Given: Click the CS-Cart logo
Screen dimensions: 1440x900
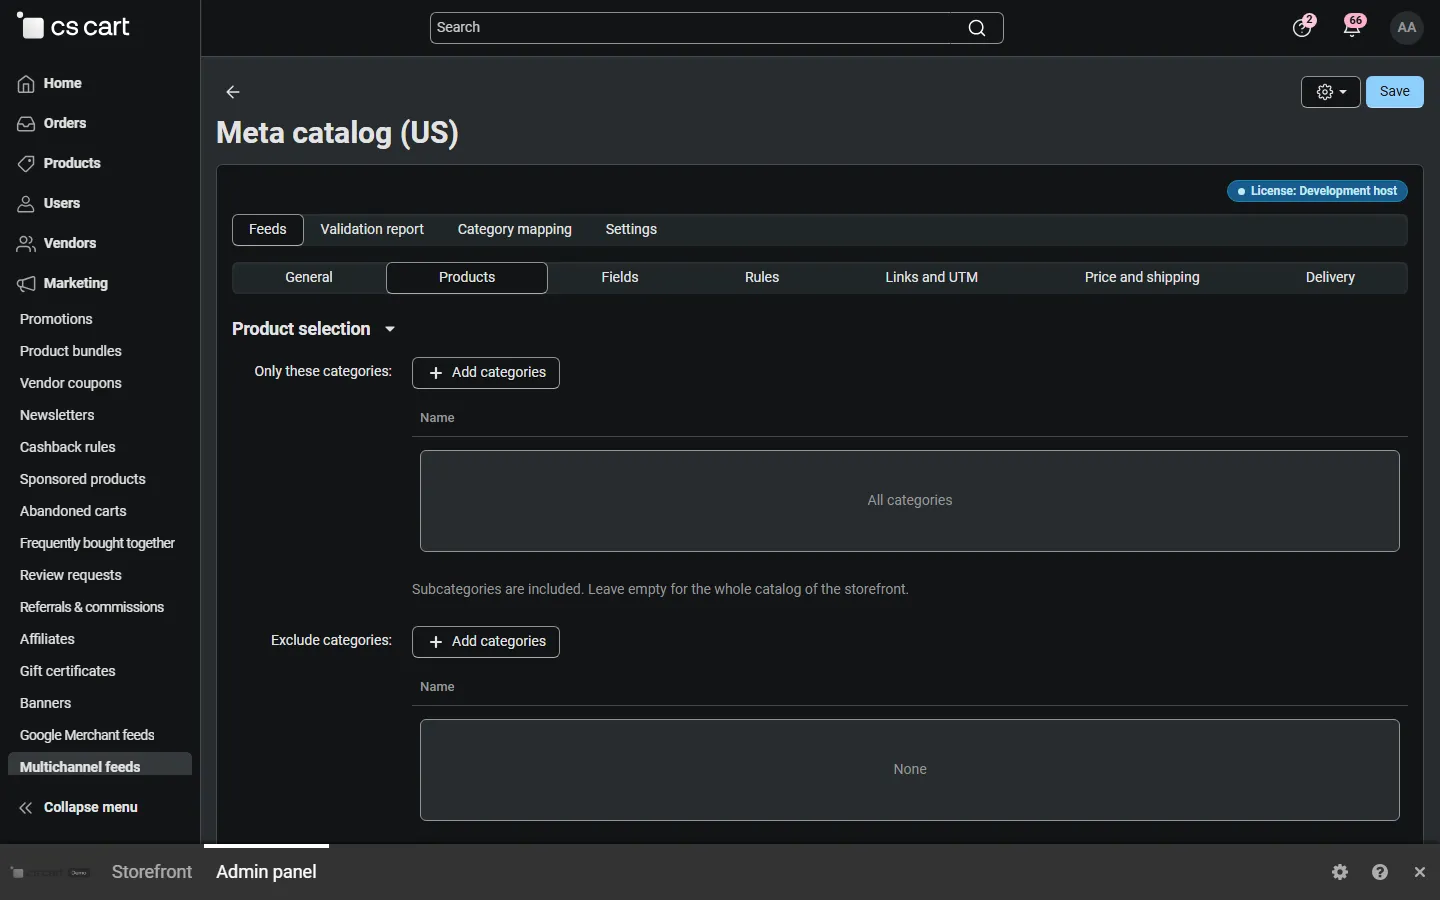Looking at the screenshot, I should (x=74, y=27).
